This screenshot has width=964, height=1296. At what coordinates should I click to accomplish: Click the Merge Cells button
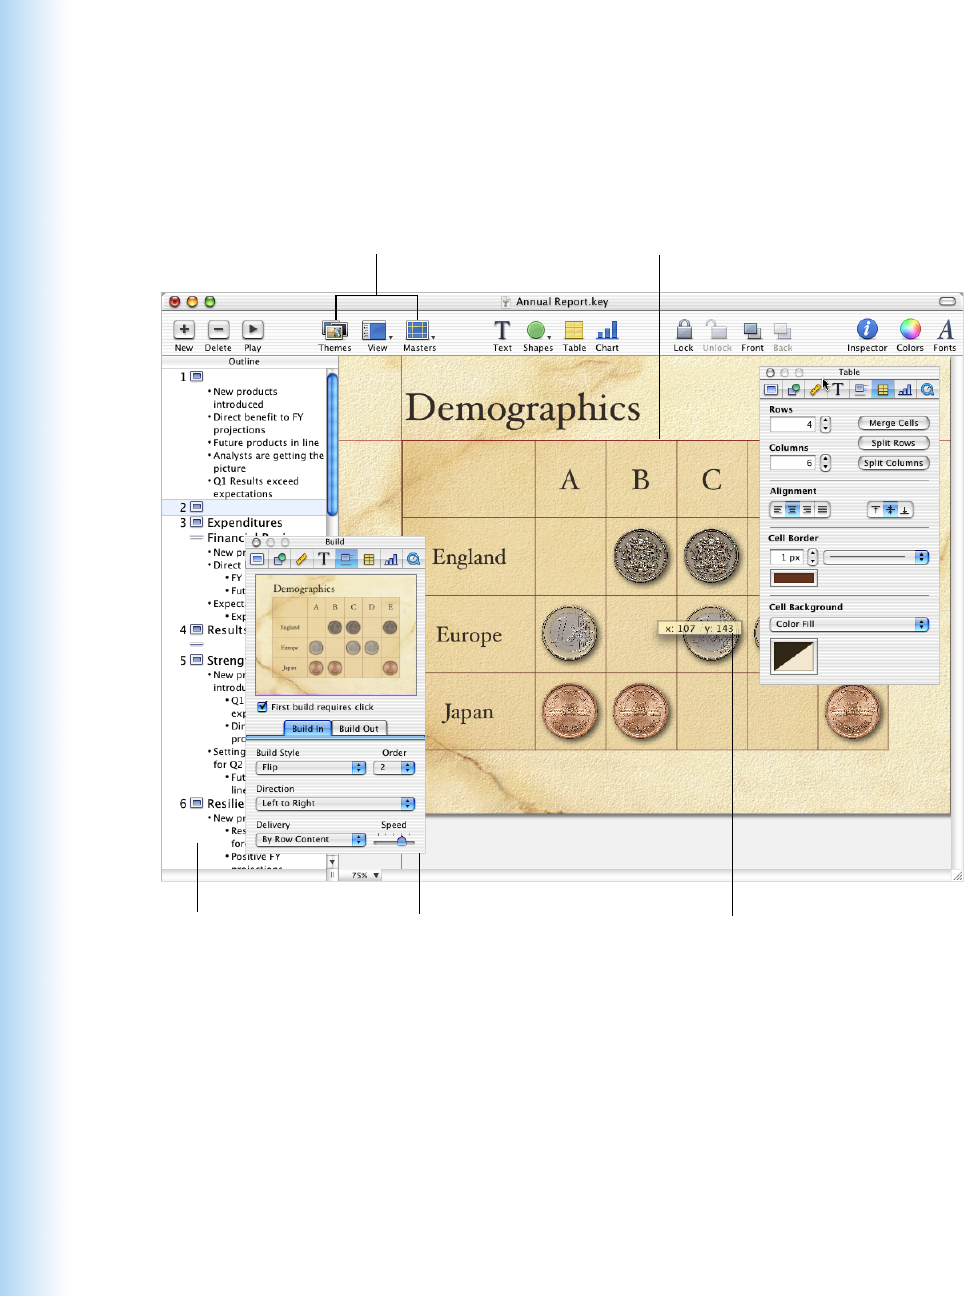893,423
